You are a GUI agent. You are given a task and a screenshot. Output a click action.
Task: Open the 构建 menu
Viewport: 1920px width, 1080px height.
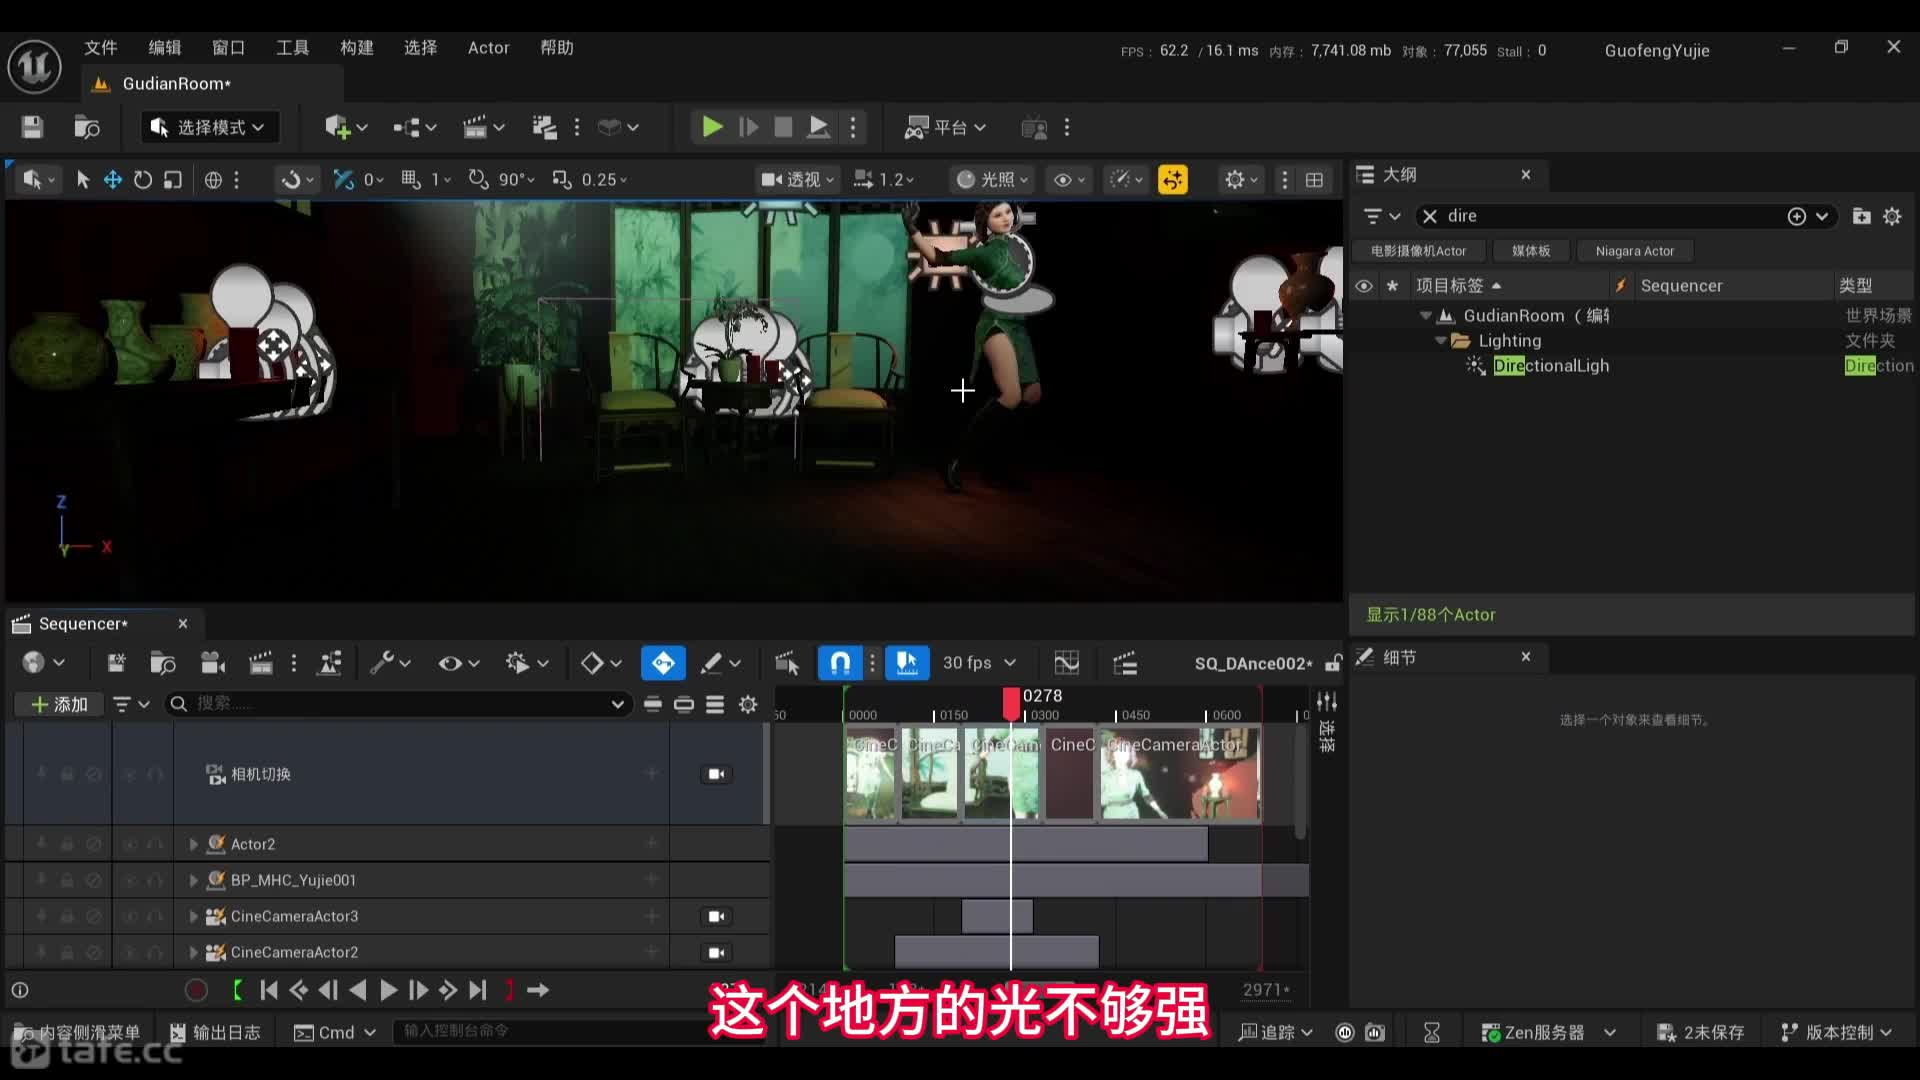pyautogui.click(x=356, y=48)
